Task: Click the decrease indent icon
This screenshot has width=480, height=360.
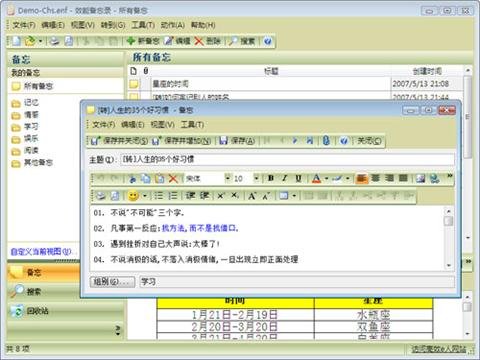Action: click(190, 196)
